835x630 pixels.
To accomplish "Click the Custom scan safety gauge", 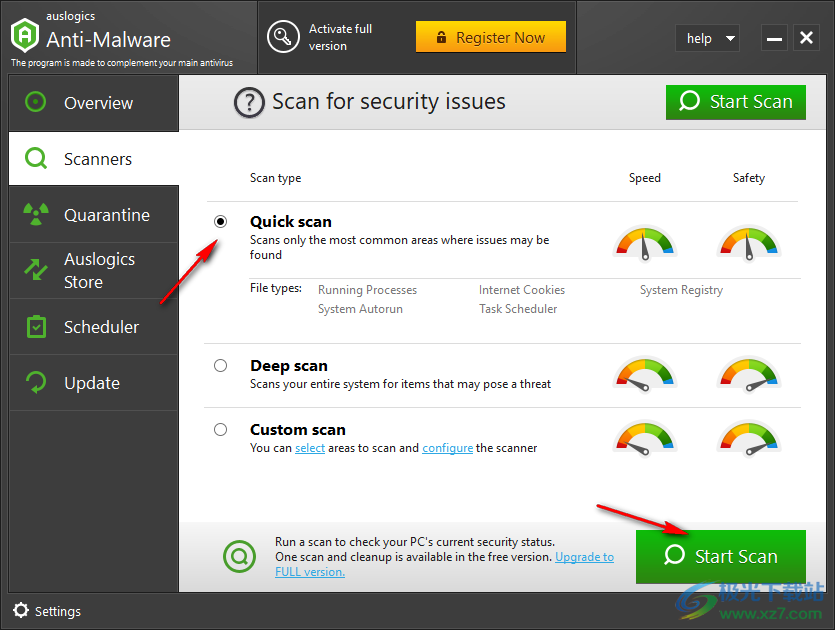I will 749,439.
